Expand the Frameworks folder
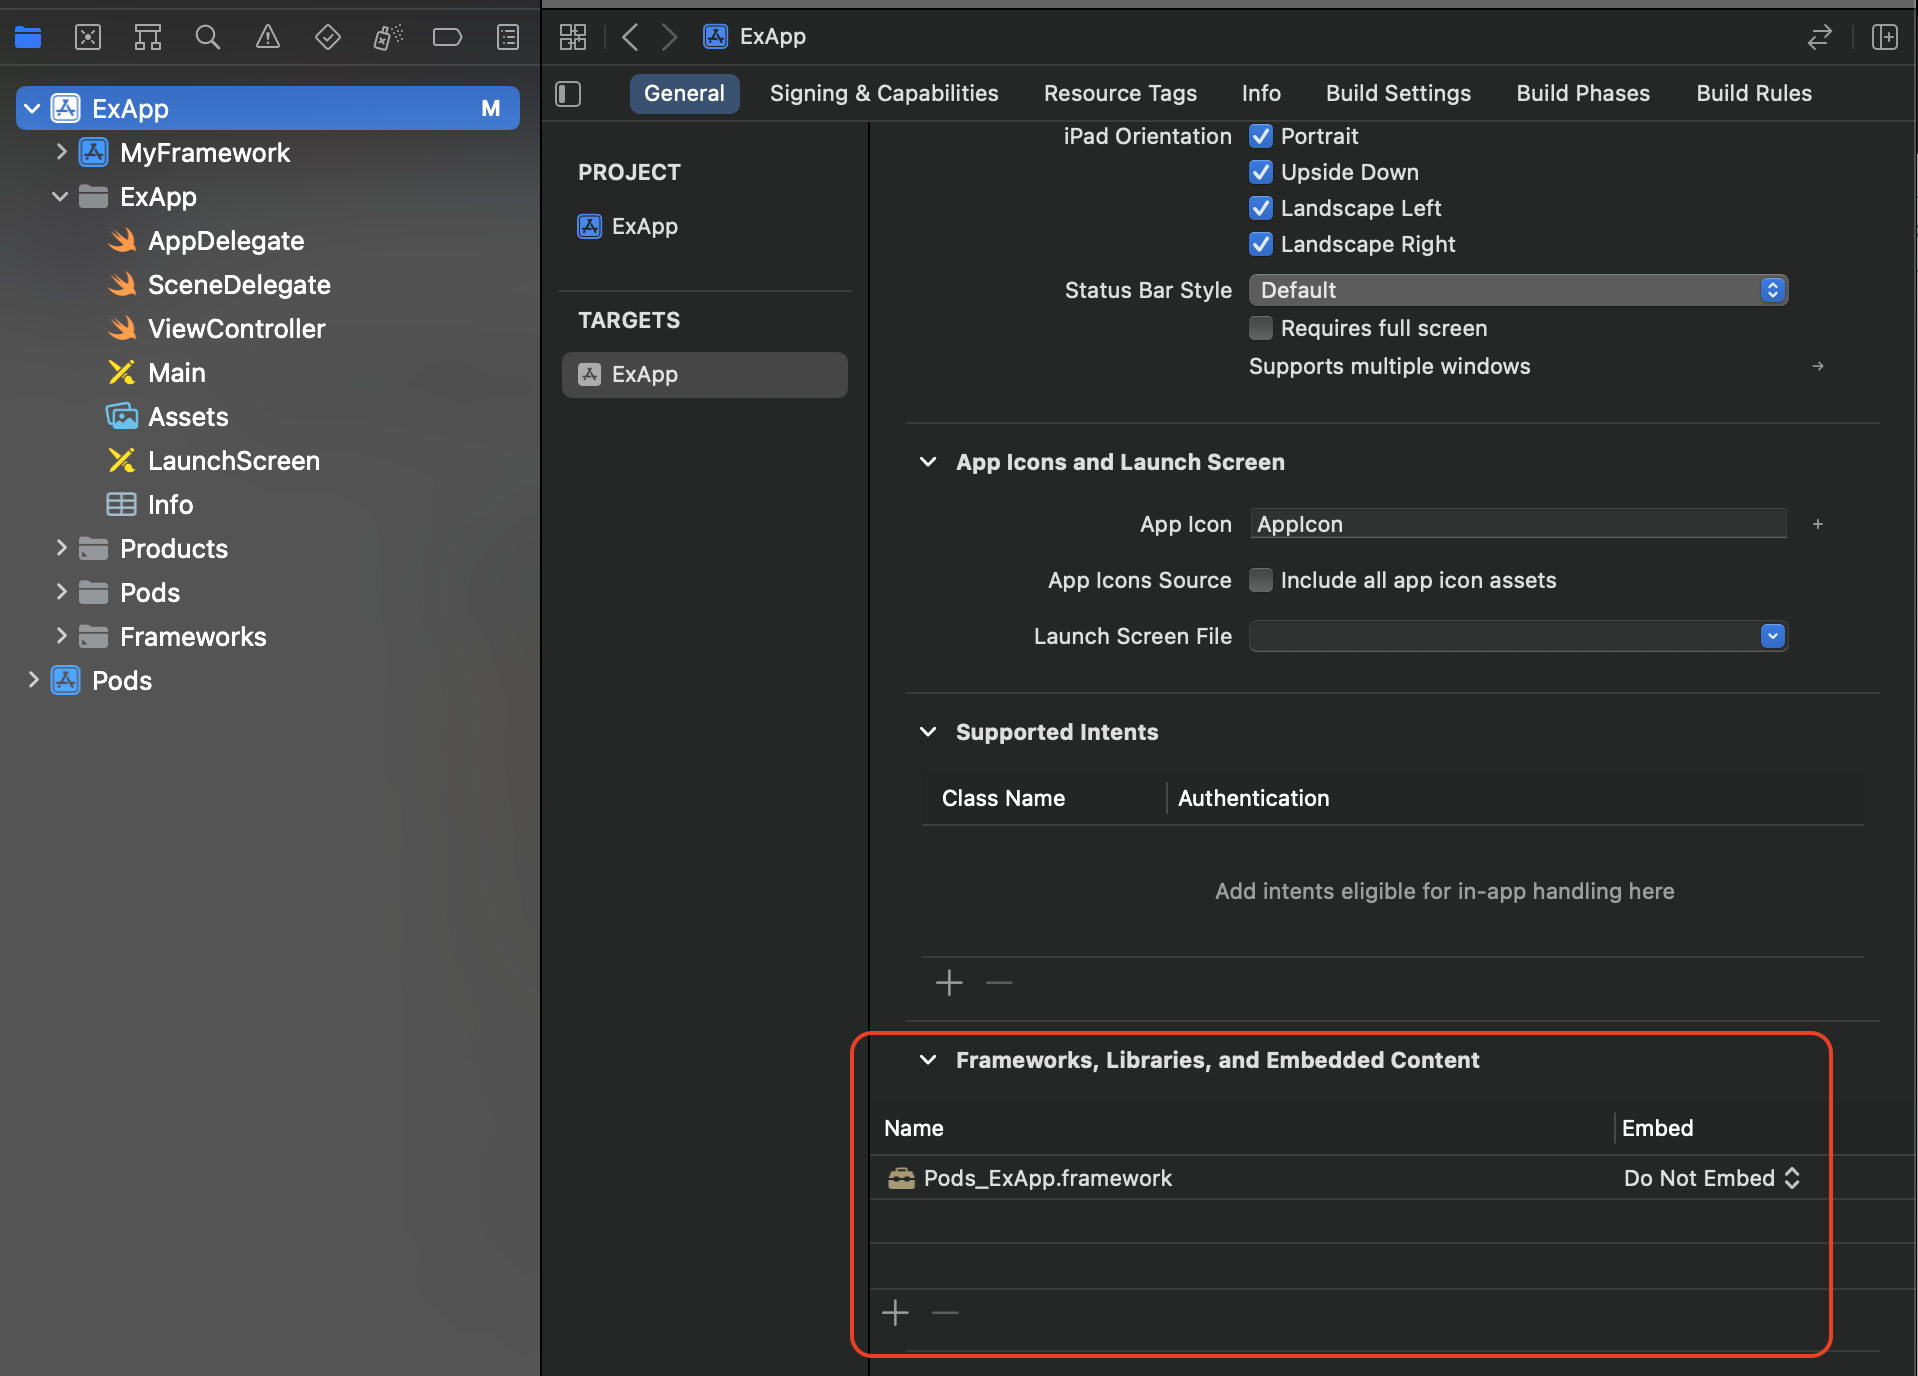The height and width of the screenshot is (1376, 1918). point(61,636)
